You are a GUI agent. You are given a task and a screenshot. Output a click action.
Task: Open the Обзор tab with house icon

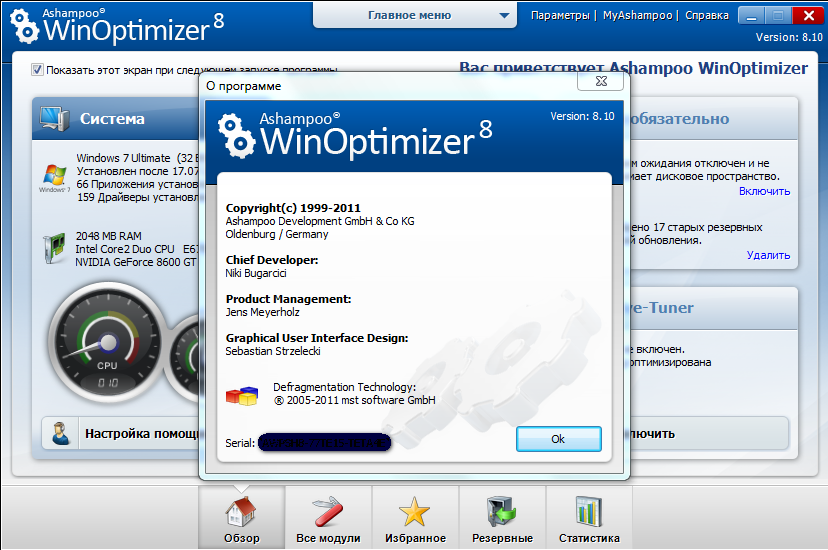(241, 518)
